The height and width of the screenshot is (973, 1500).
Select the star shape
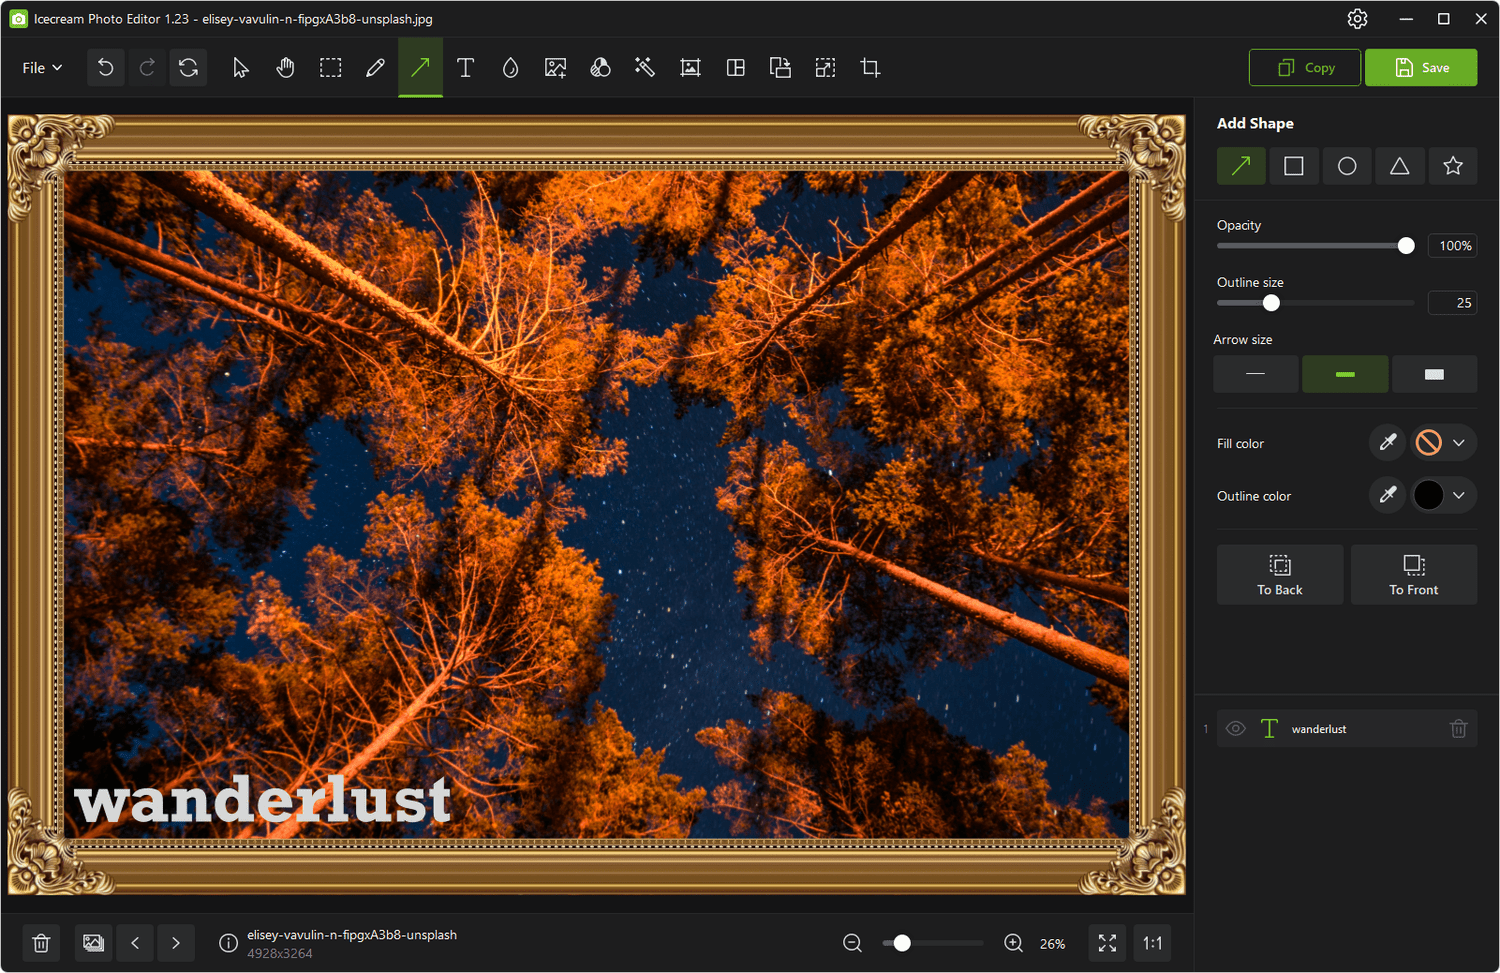1453,166
